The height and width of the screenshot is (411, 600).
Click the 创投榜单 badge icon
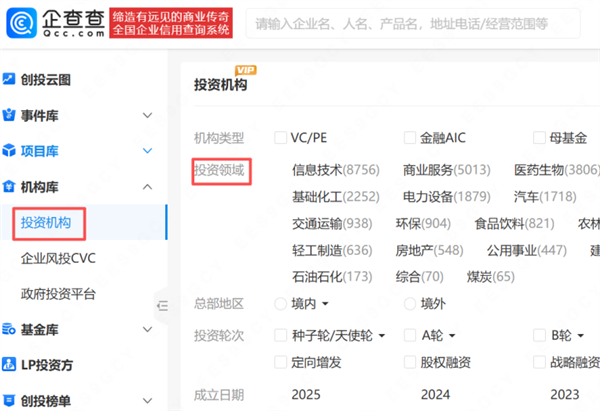tap(8, 400)
